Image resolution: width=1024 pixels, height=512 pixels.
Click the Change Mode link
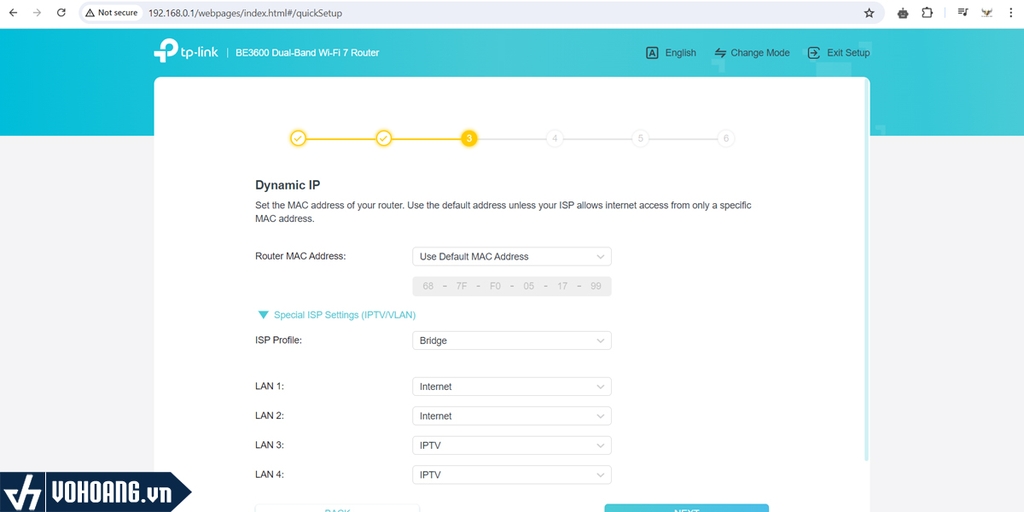pos(760,53)
